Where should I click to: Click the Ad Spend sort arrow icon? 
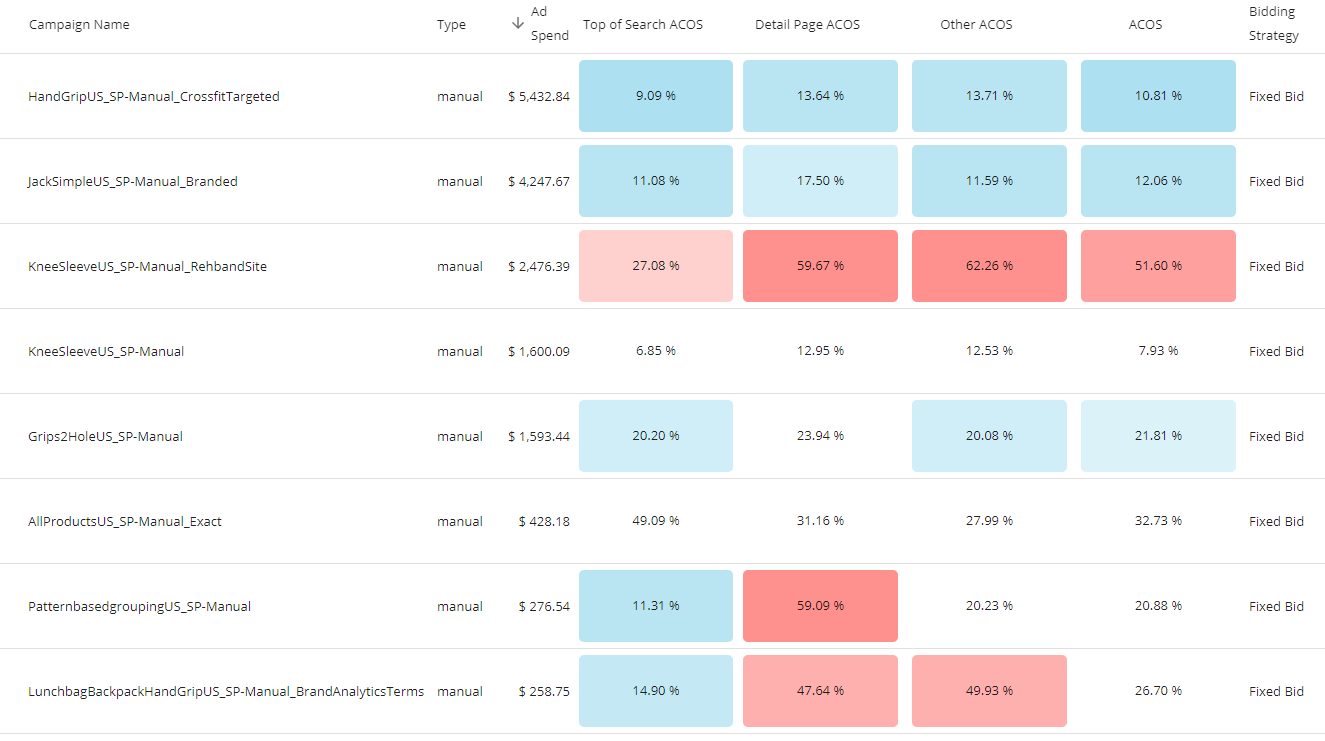pos(517,23)
